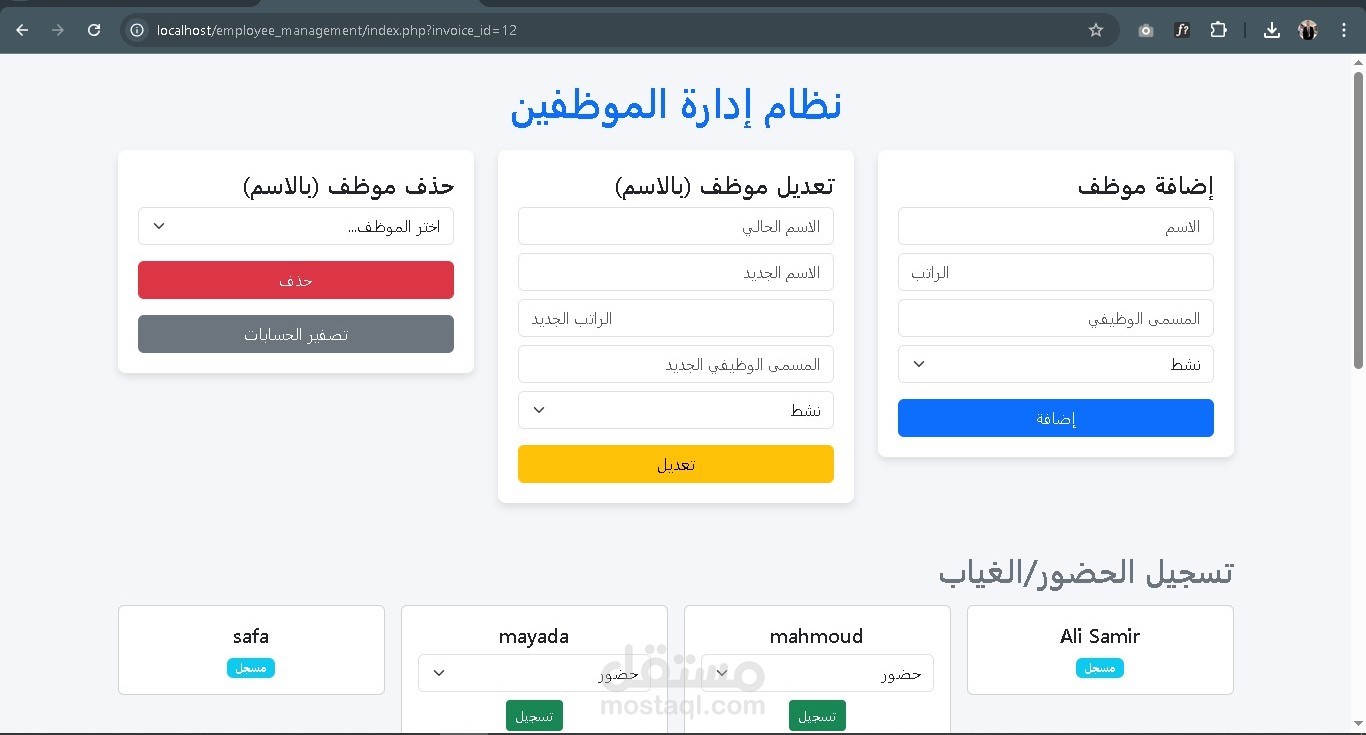
Task: Click the heading تسجيل الحضور/الغياب
Action: [1086, 572]
